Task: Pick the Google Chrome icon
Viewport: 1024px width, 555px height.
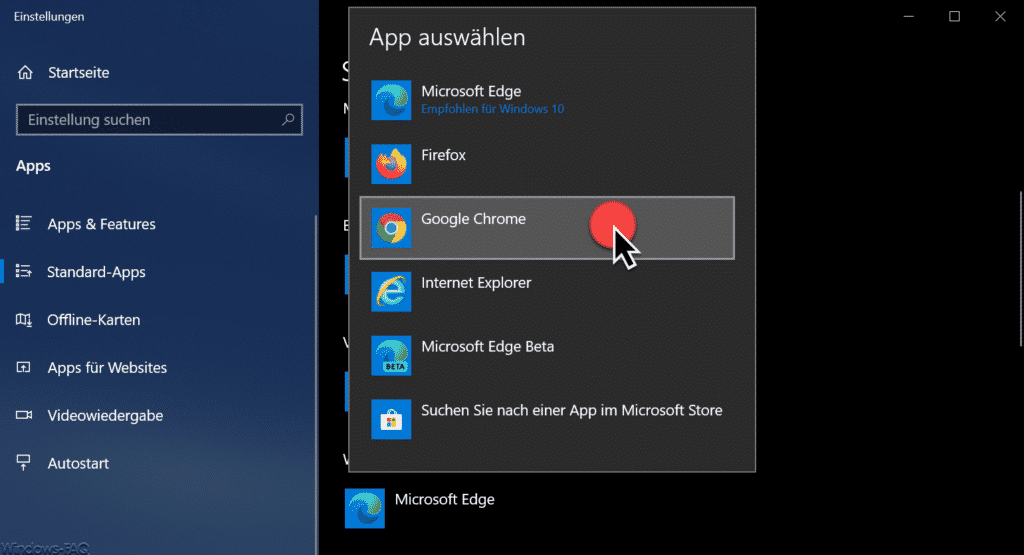Action: (x=391, y=228)
